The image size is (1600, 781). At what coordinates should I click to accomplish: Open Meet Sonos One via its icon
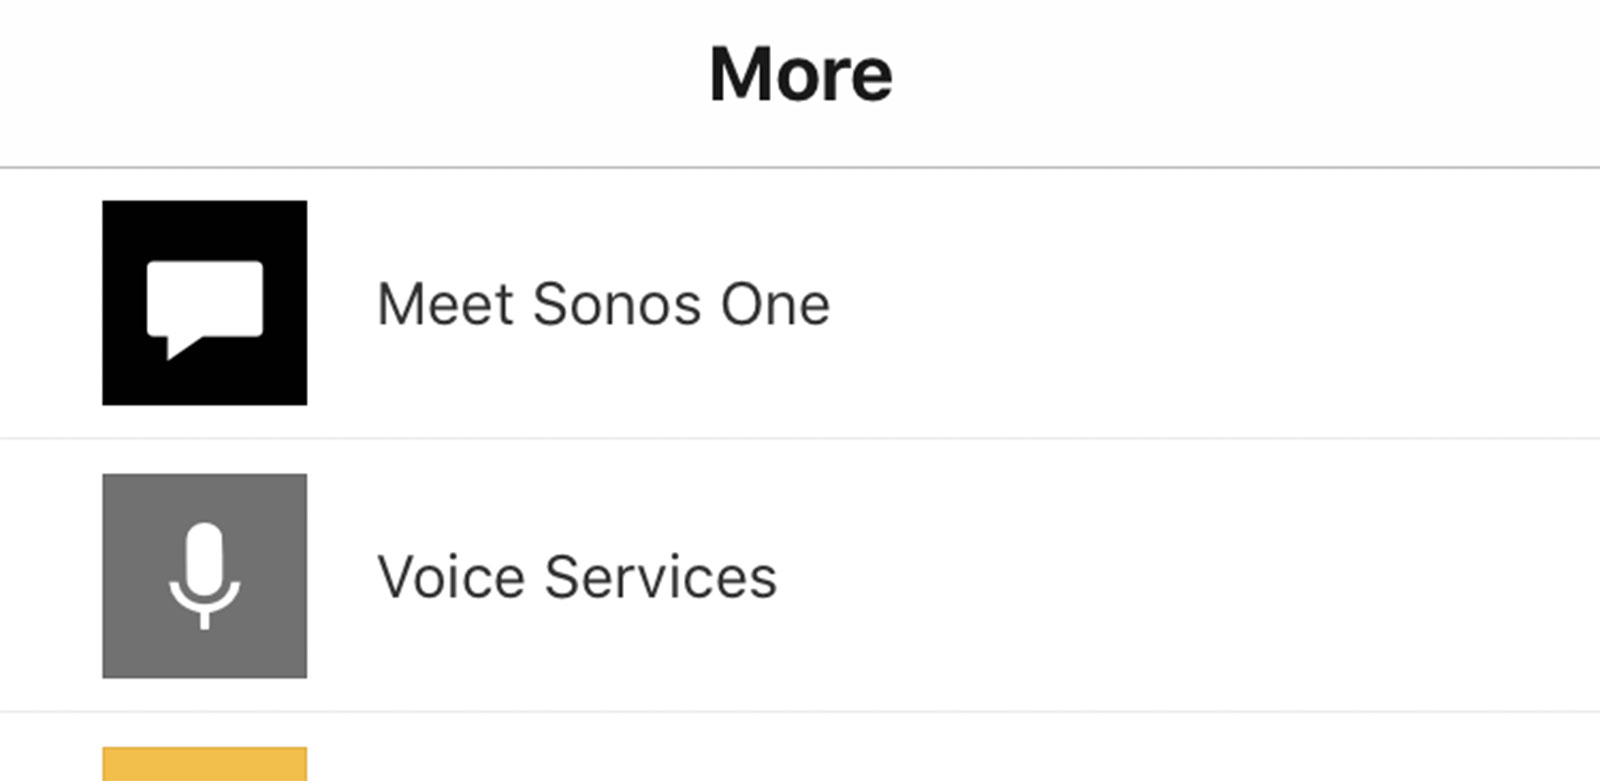(x=204, y=302)
